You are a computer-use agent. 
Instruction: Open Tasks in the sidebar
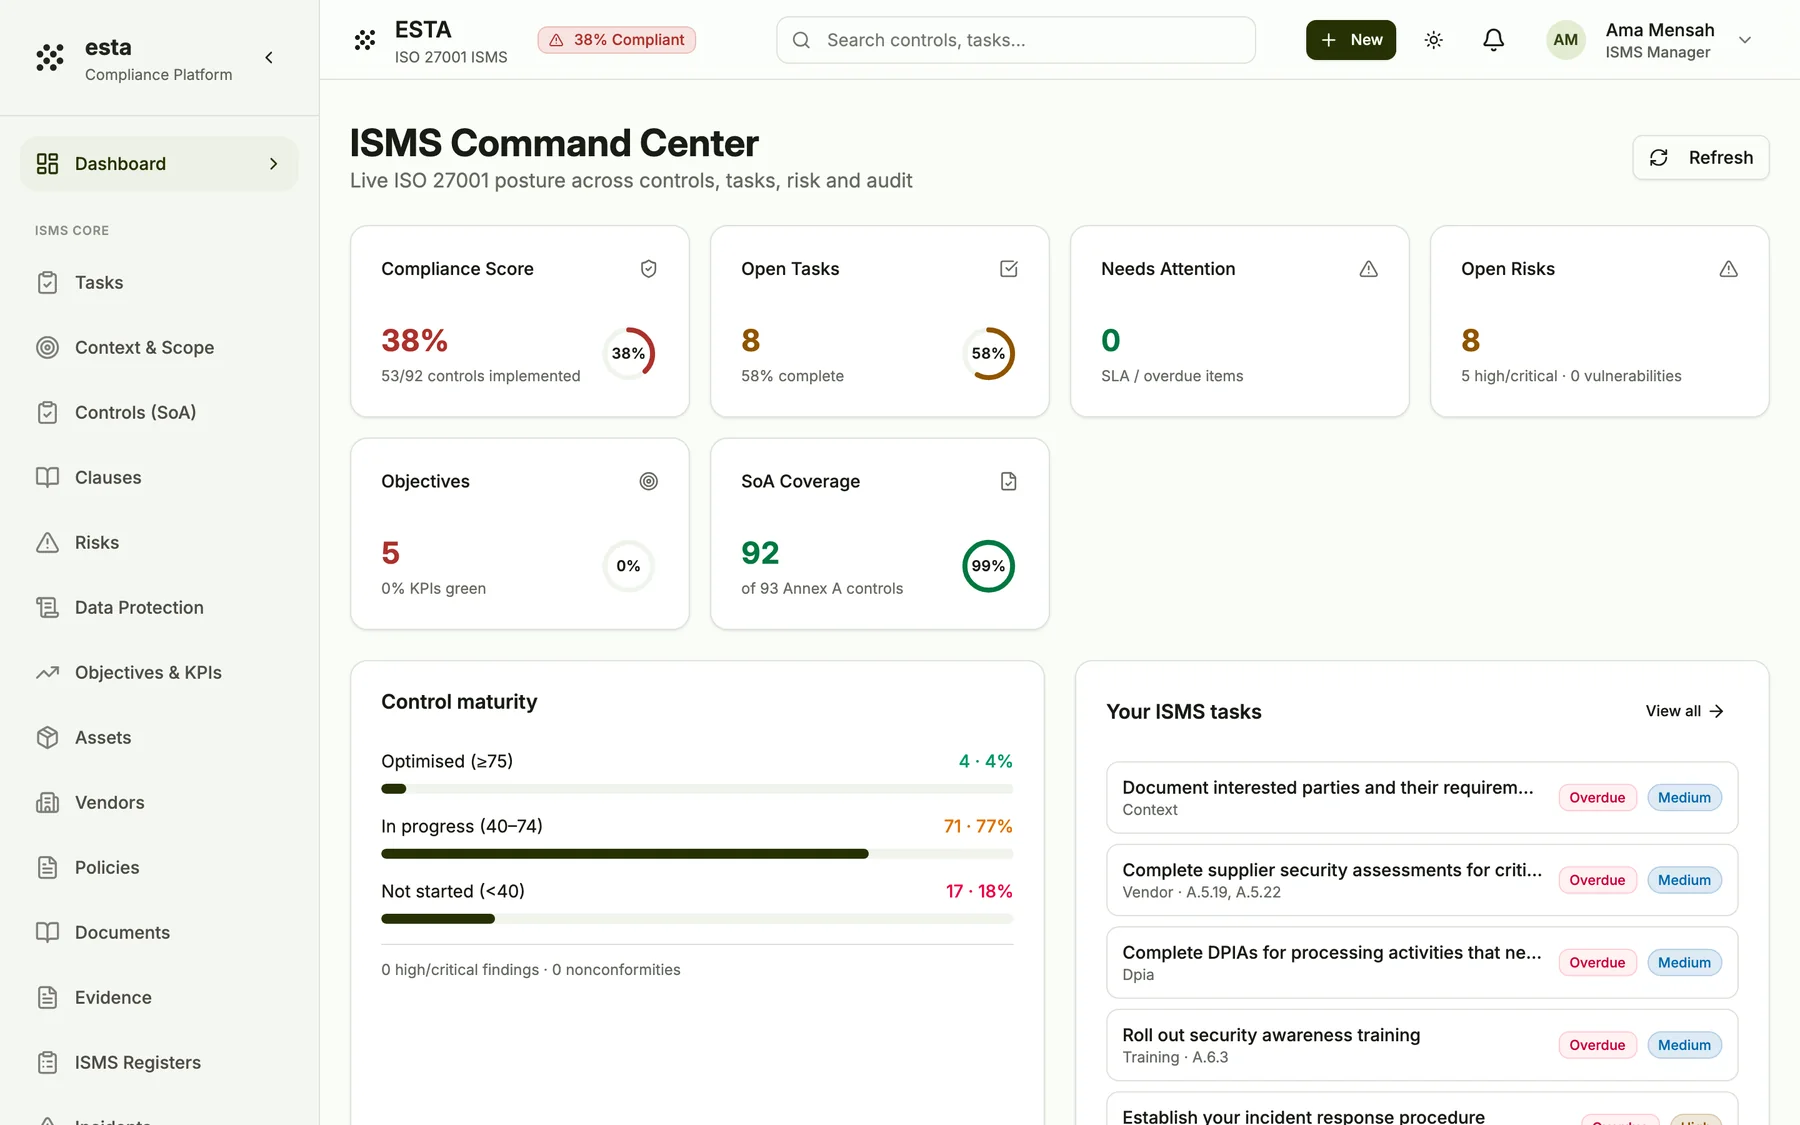coord(159,283)
